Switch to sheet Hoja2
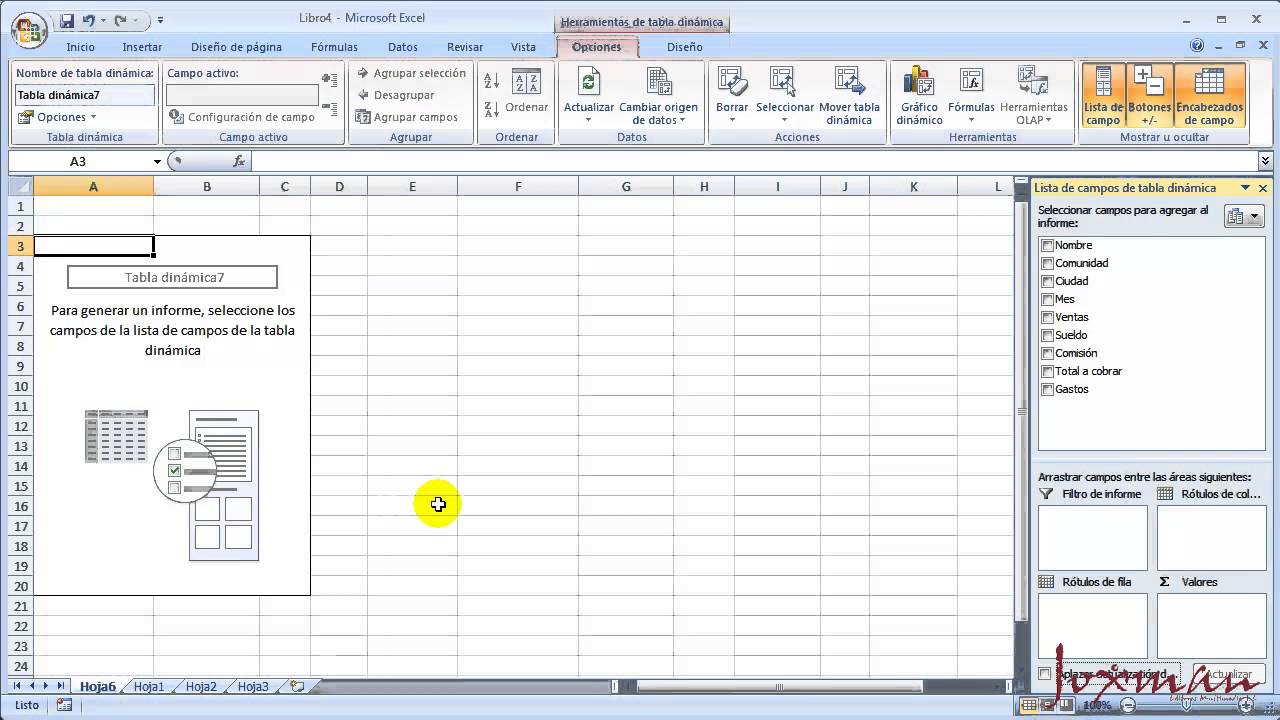The height and width of the screenshot is (720, 1280). tap(201, 687)
